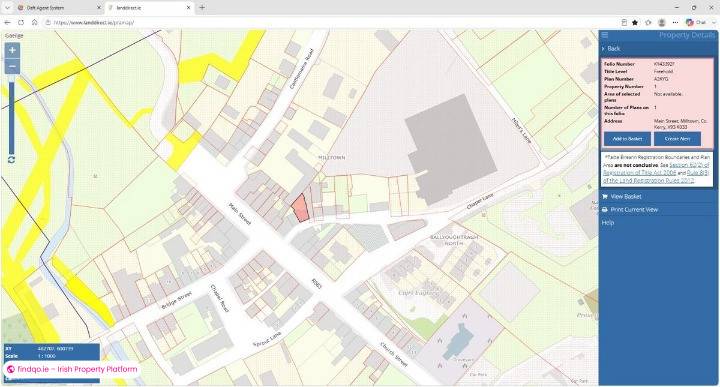Image resolution: width=720 pixels, height=387 pixels.
Task: Switch language with Gaeilge link
Action: pyautogui.click(x=14, y=35)
